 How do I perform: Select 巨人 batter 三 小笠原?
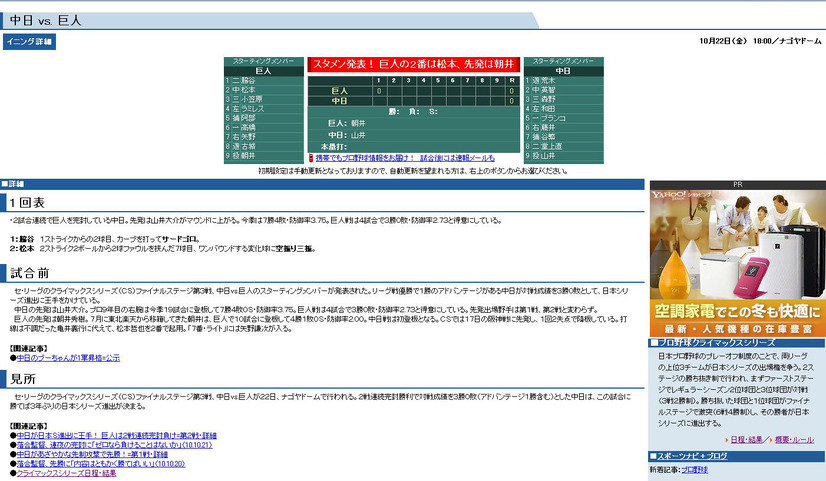263,100
